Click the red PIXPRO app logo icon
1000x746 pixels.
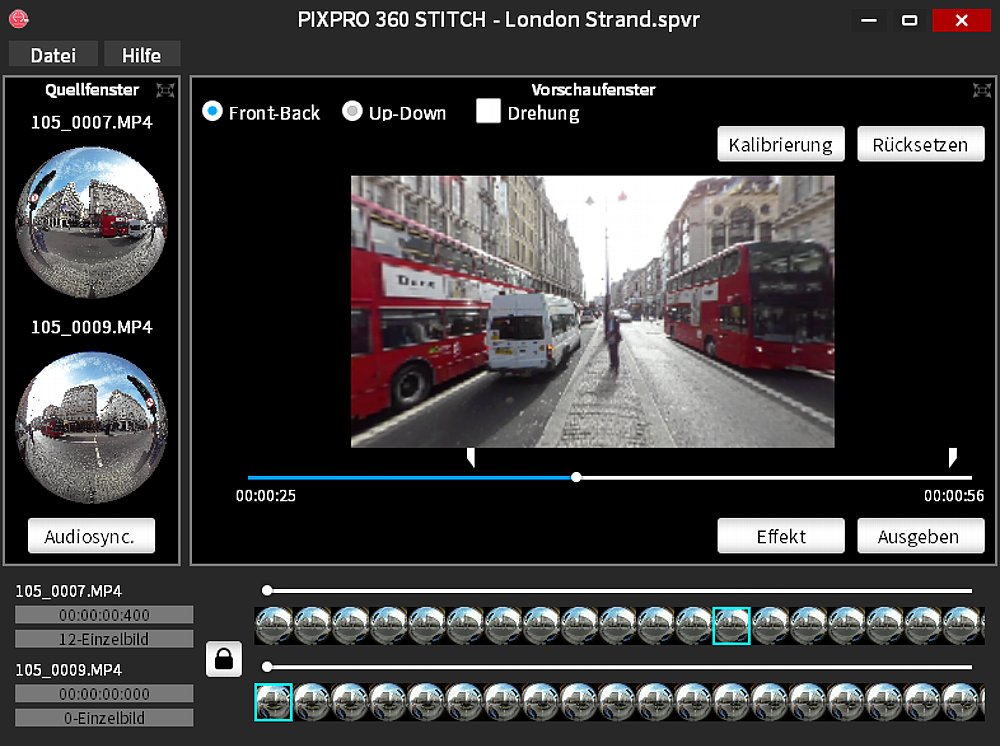(x=20, y=19)
